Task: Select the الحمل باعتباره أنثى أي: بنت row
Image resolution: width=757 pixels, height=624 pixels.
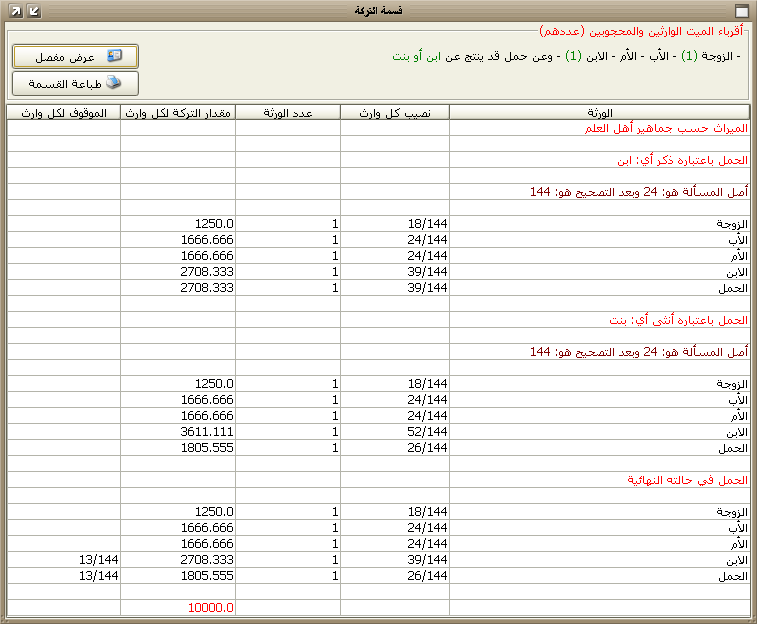Action: tap(680, 320)
